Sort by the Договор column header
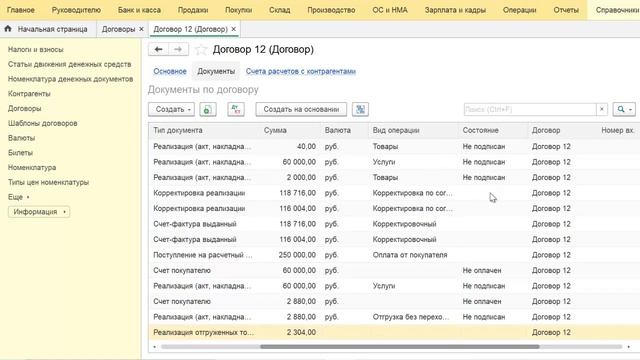 [x=546, y=130]
